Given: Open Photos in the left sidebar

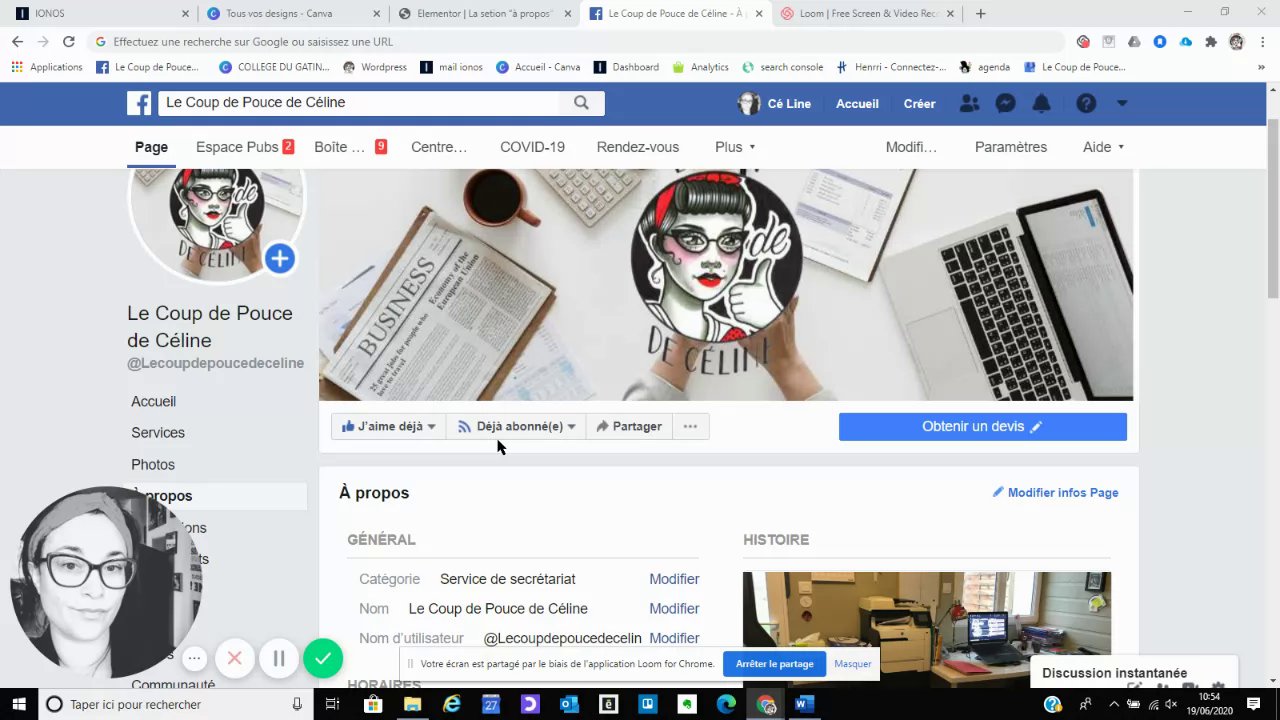Looking at the screenshot, I should click(x=153, y=465).
